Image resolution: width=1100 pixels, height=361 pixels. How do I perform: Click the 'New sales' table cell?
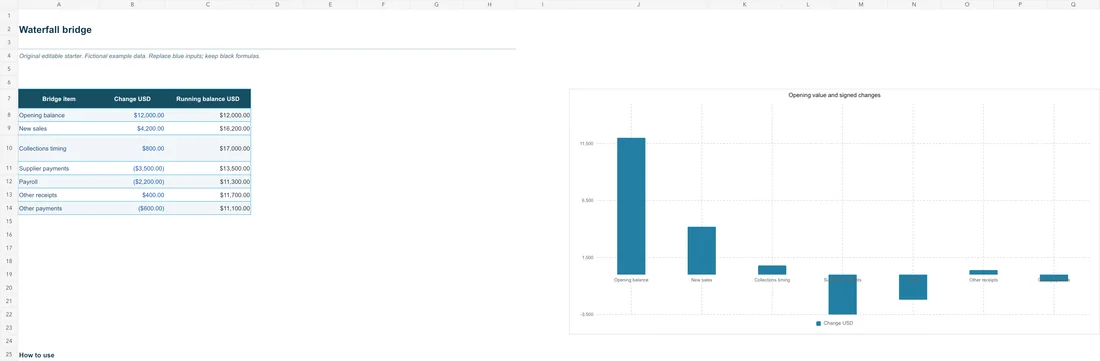pyautogui.click(x=59, y=128)
